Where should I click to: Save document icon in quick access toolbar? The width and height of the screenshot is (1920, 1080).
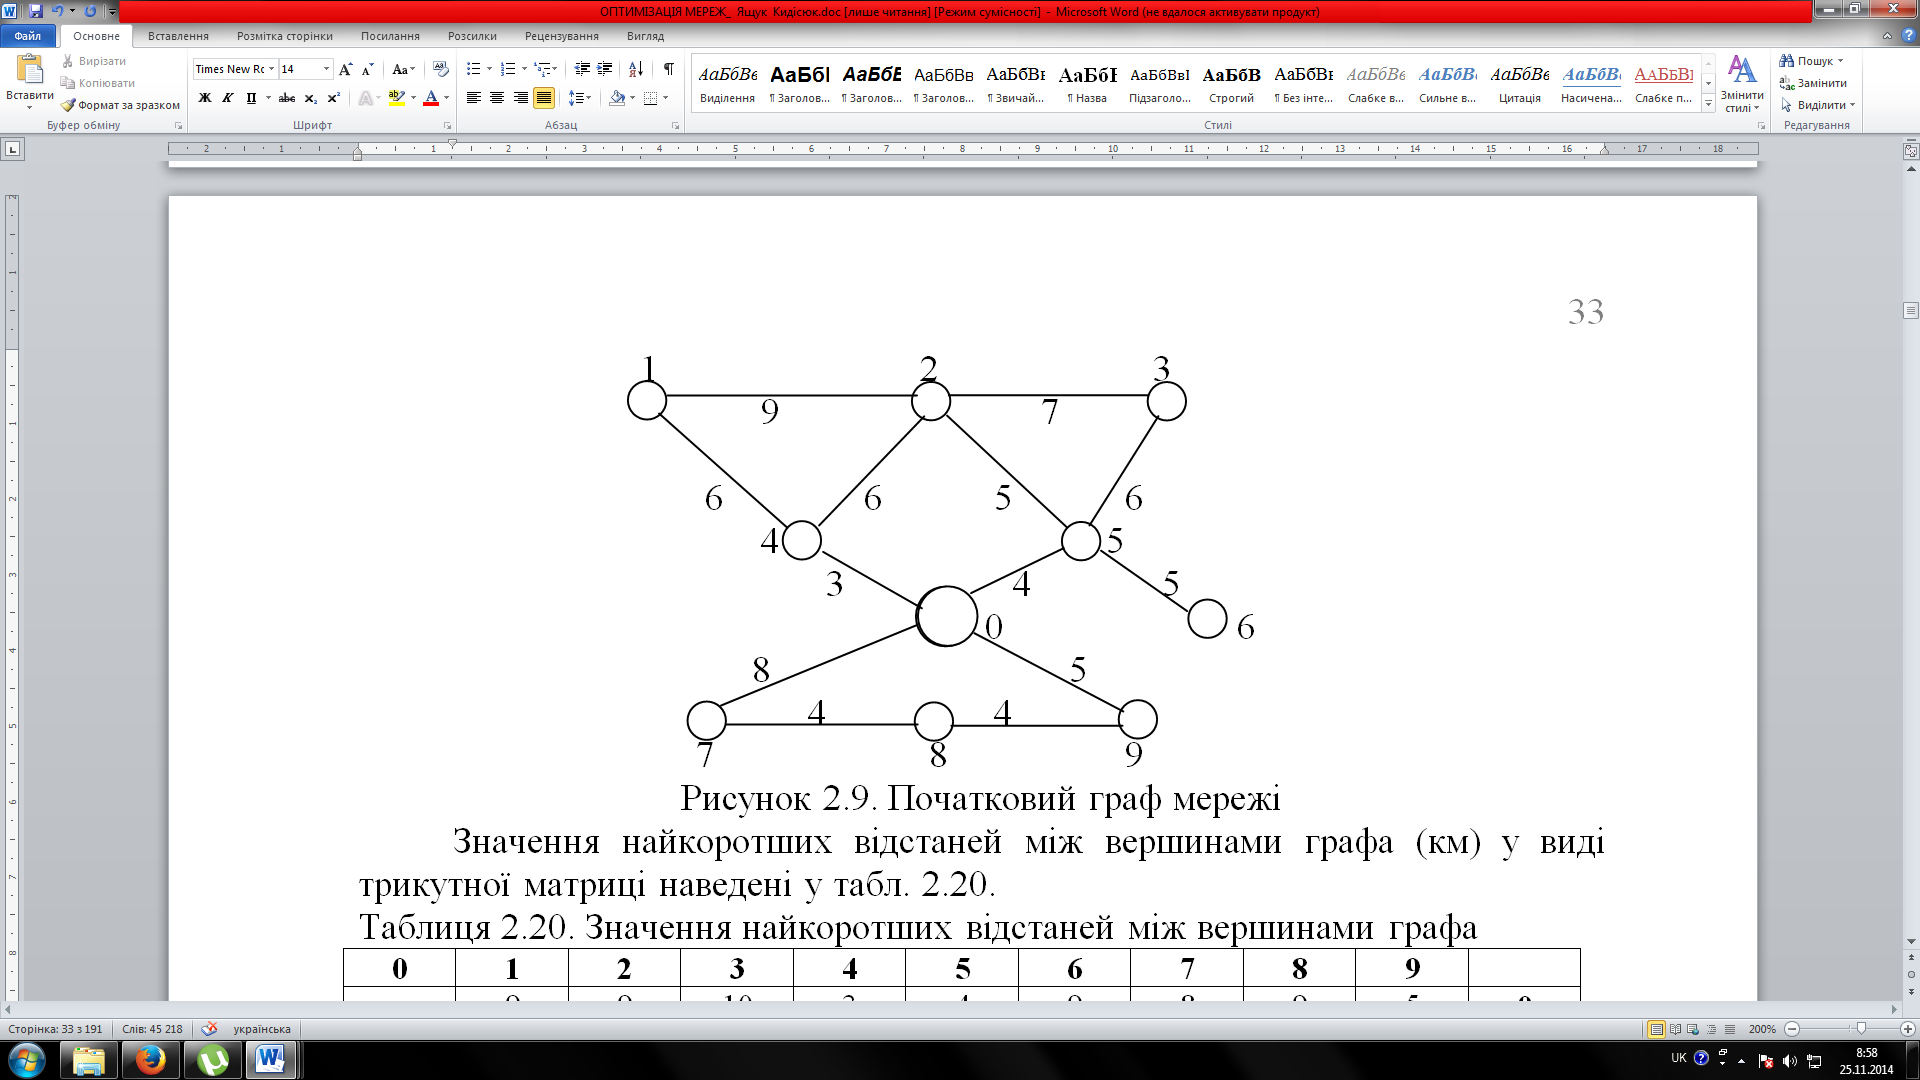[x=36, y=11]
